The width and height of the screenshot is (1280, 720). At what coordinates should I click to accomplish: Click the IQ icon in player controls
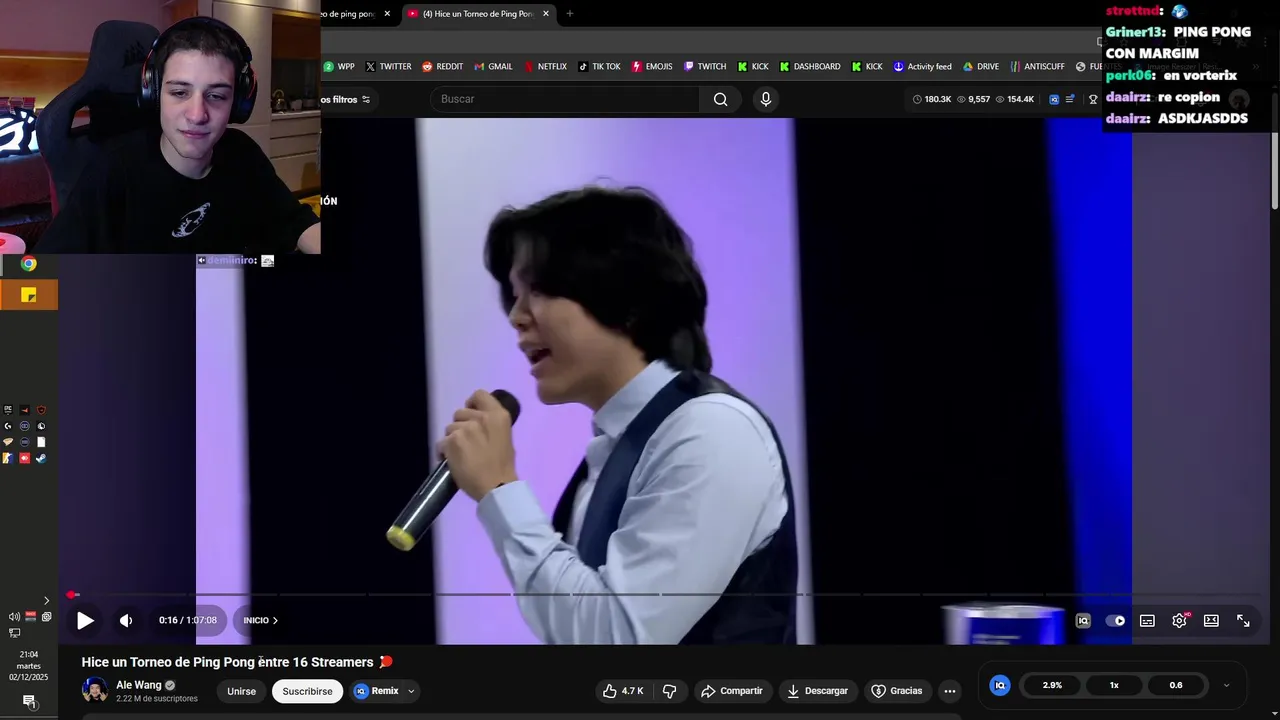[x=1083, y=621]
